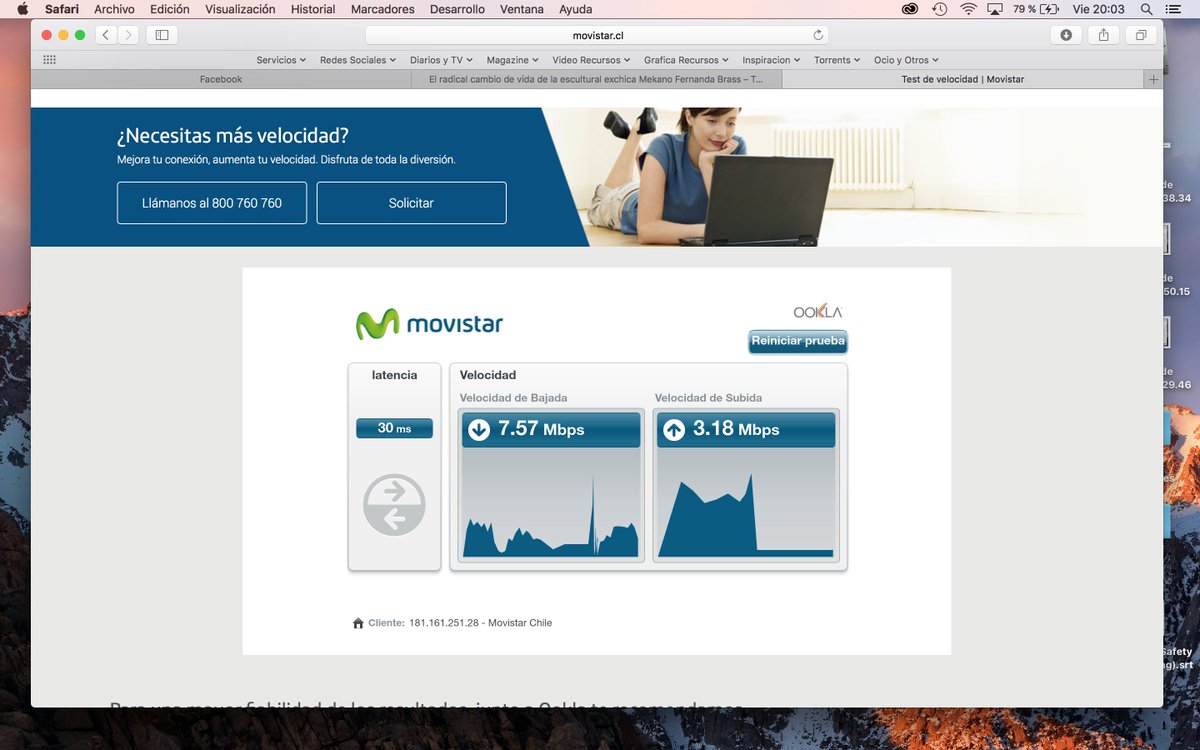Open Time Machine menu bar icon

939,9
